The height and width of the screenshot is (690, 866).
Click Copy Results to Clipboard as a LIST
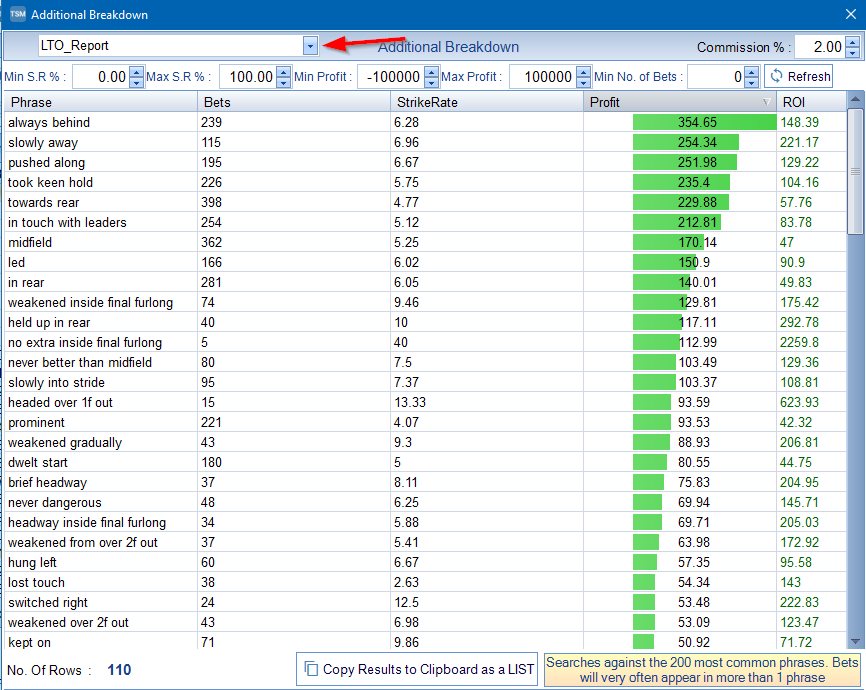(417, 669)
